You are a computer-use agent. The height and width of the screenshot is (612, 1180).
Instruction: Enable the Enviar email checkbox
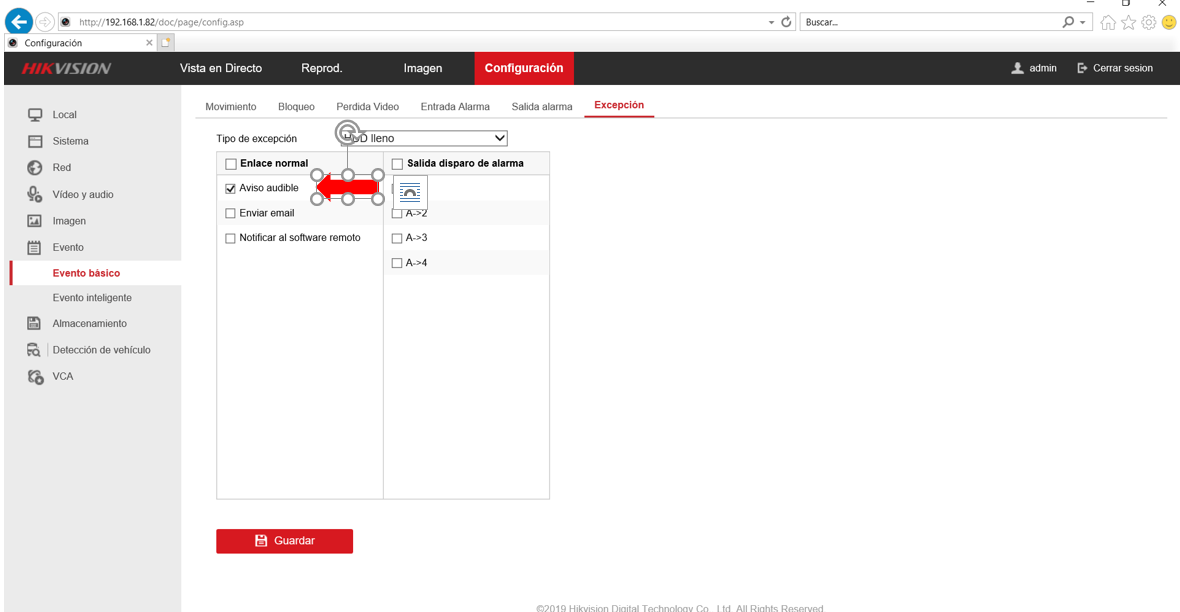coord(230,213)
